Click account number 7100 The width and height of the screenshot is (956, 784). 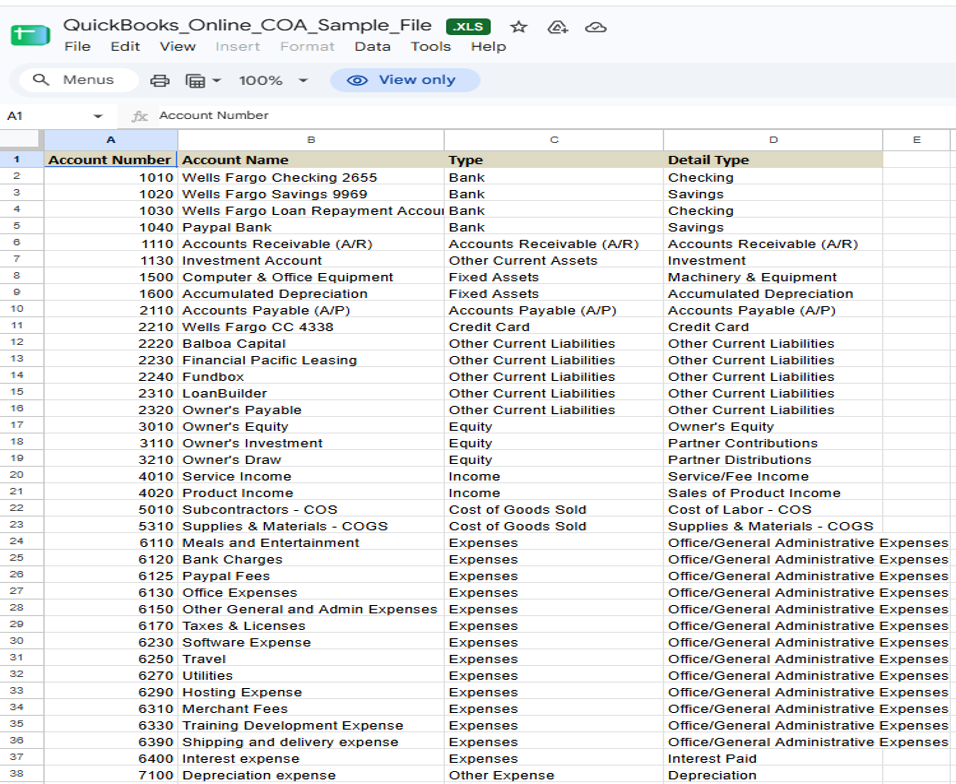click(110, 775)
